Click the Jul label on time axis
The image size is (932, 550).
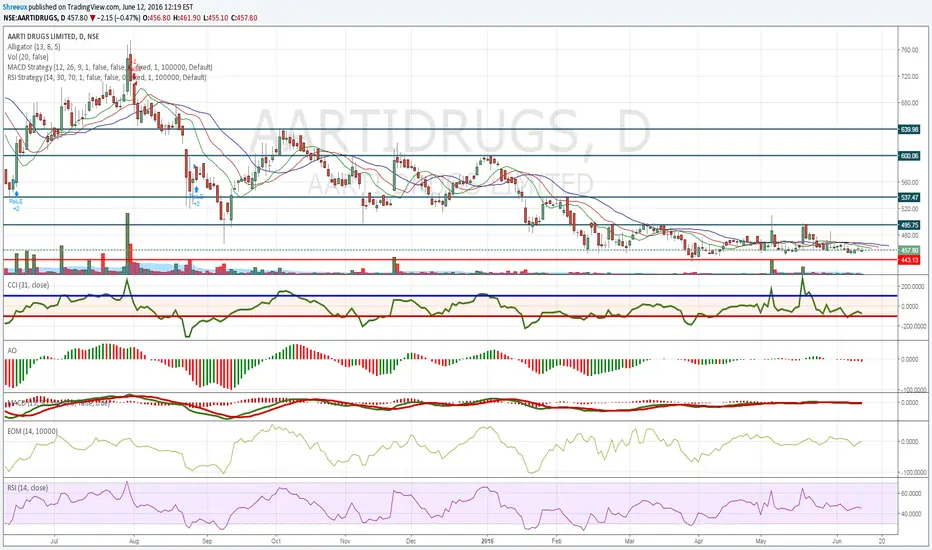point(54,542)
